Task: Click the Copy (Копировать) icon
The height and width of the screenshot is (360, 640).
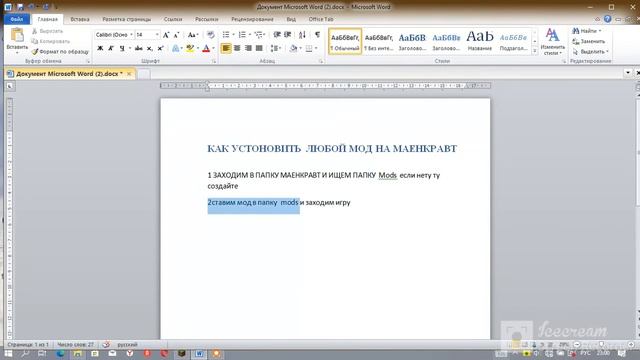Action: coord(35,41)
